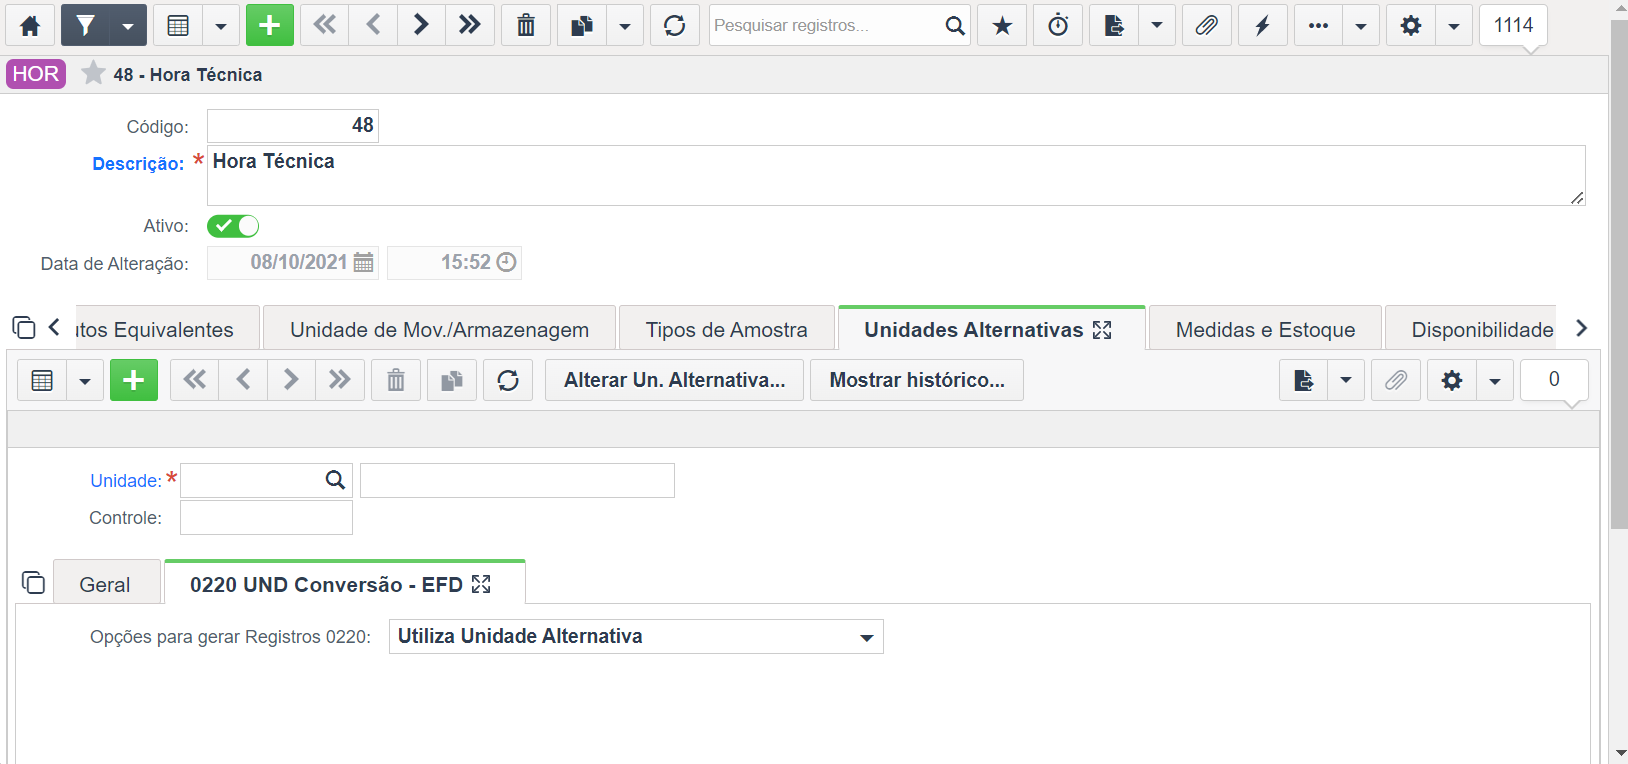Open subform export options dropdown arrow

click(1346, 380)
